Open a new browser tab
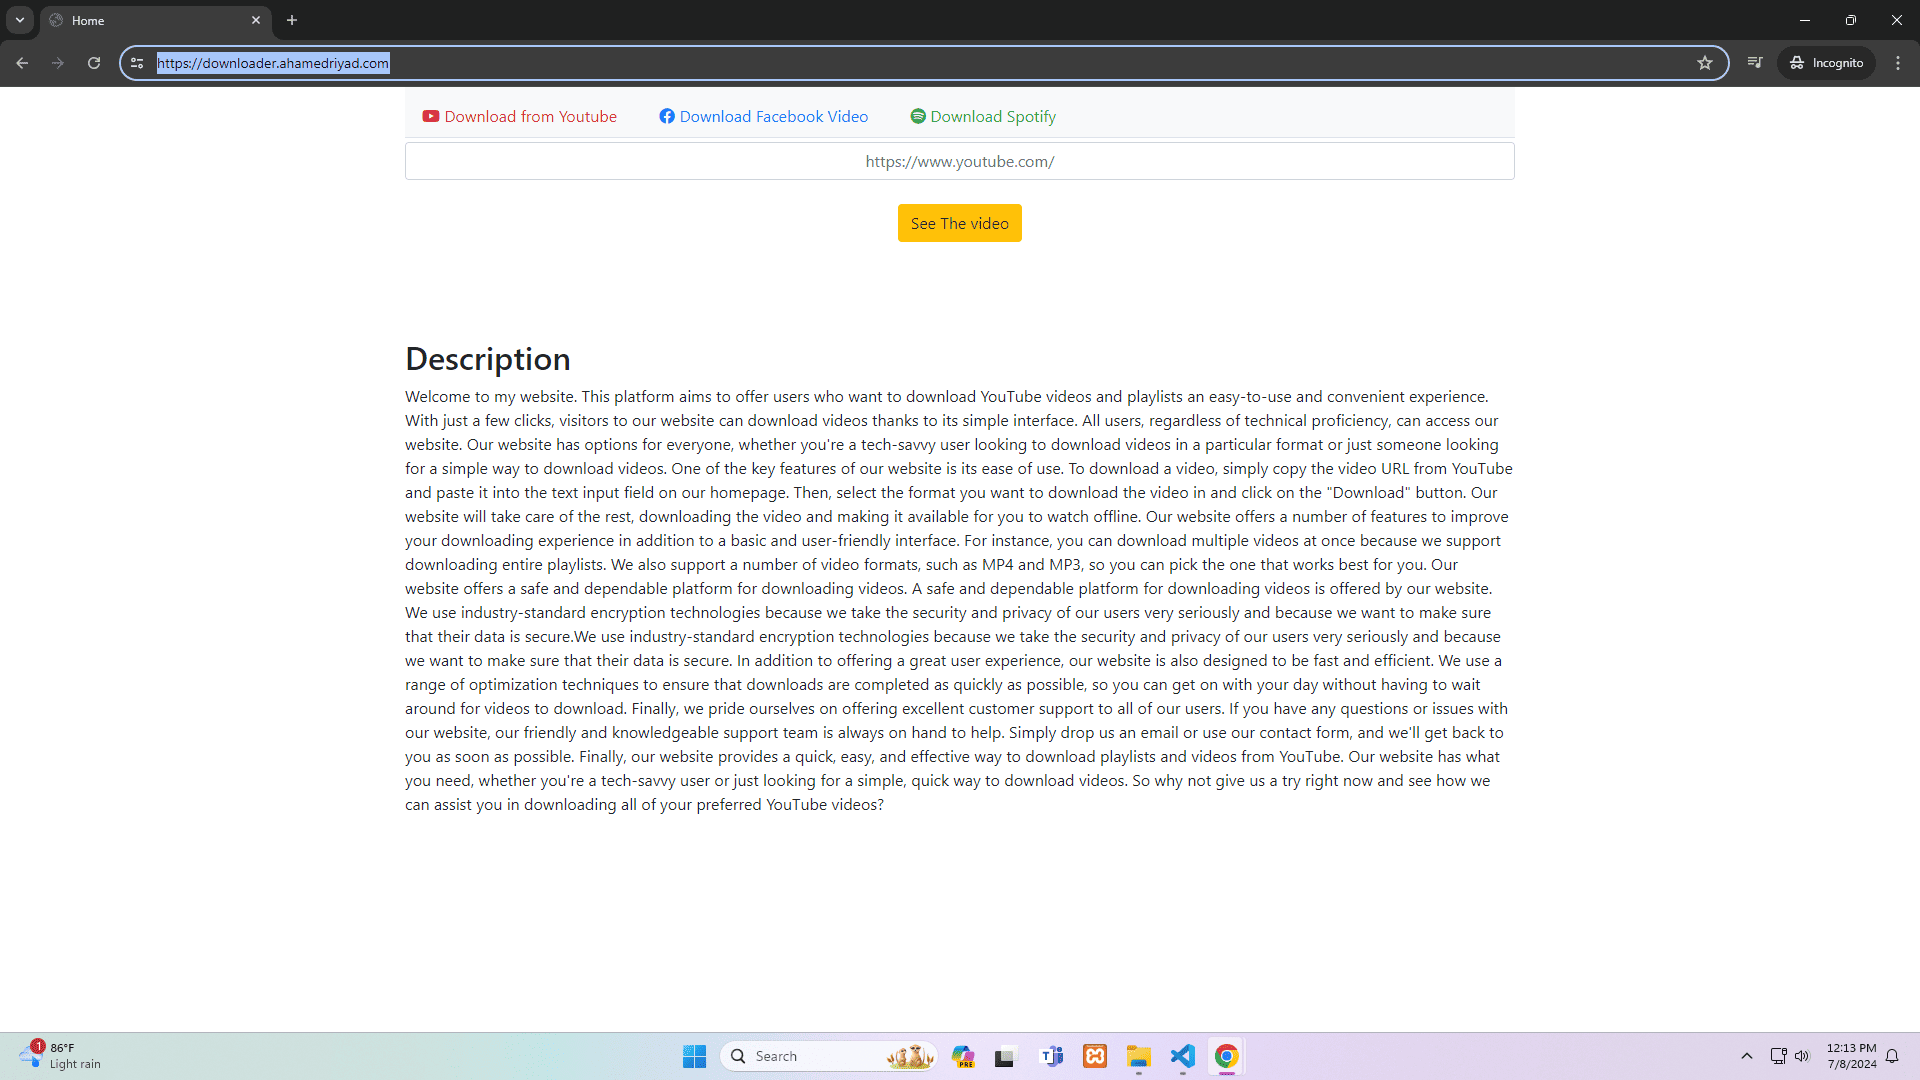The height and width of the screenshot is (1080, 1920). coord(292,20)
